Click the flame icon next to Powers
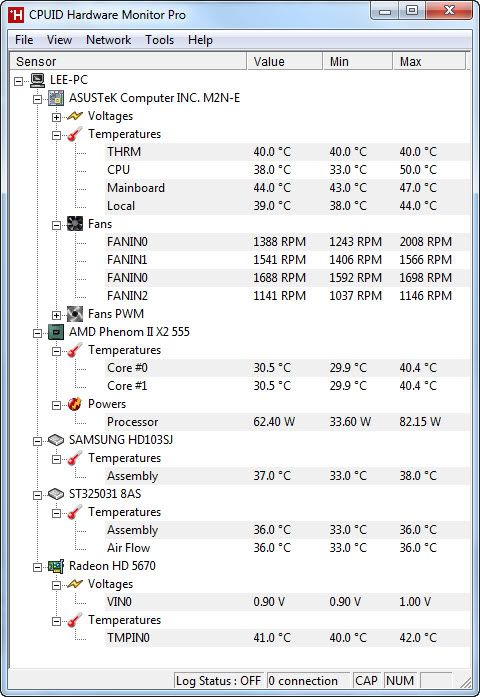This screenshot has width=480, height=697. click(x=75, y=404)
